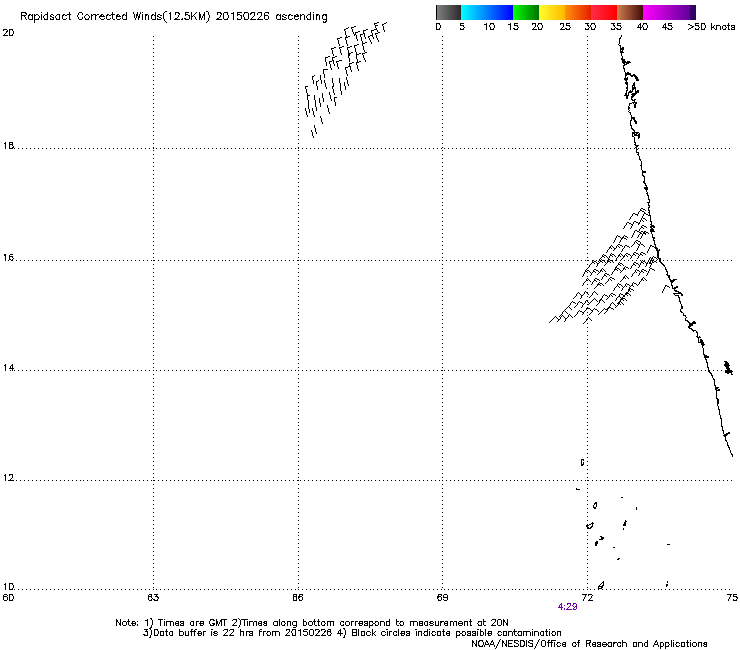Click the legend scale label 25
Screen dimensions: 740x650
point(565,27)
